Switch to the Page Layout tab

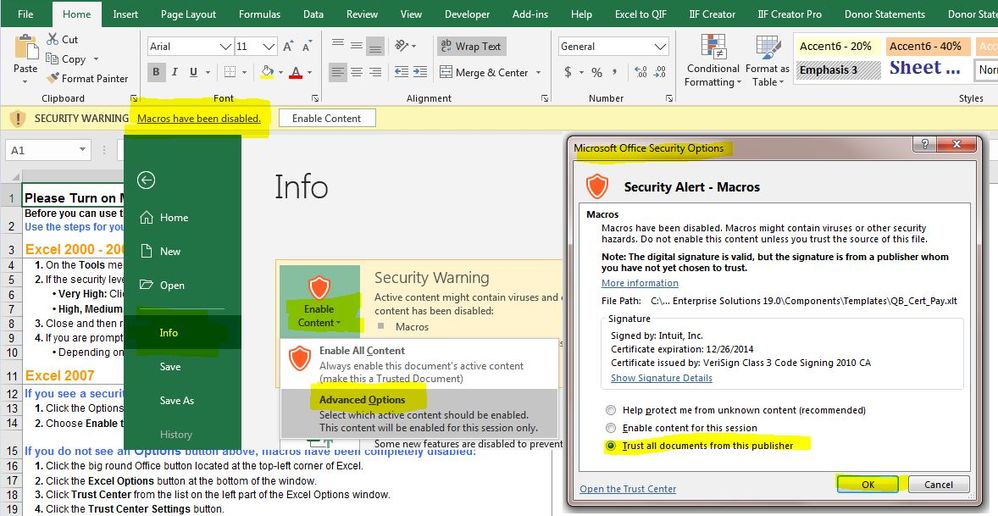pos(188,14)
